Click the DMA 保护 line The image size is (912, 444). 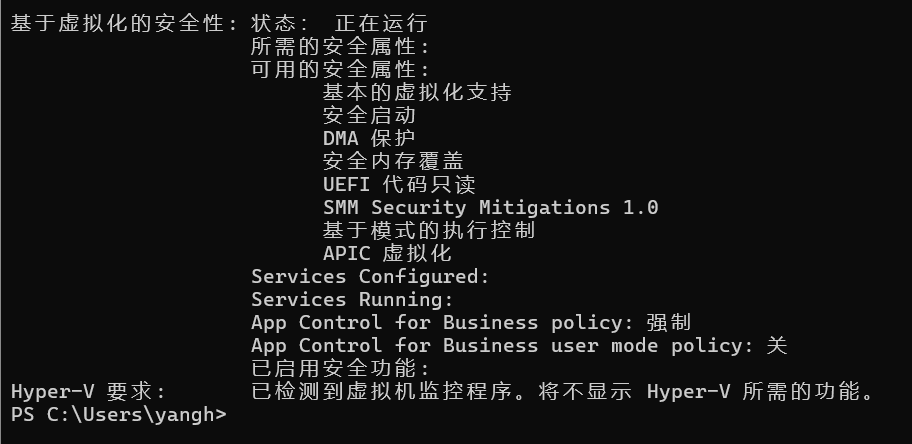[x=369, y=138]
